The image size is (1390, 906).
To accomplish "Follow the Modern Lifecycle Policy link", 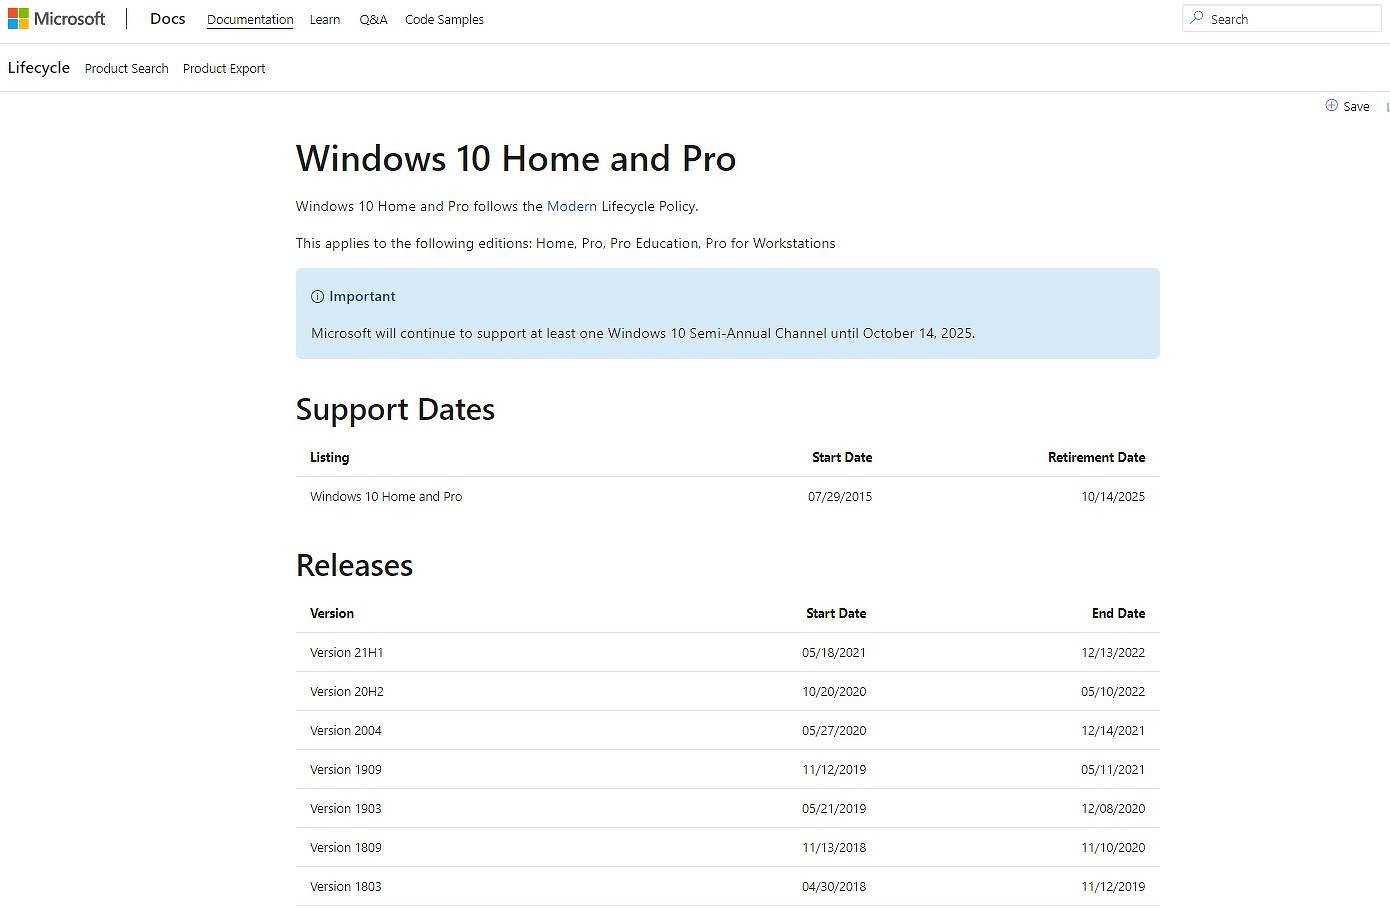I will 572,206.
